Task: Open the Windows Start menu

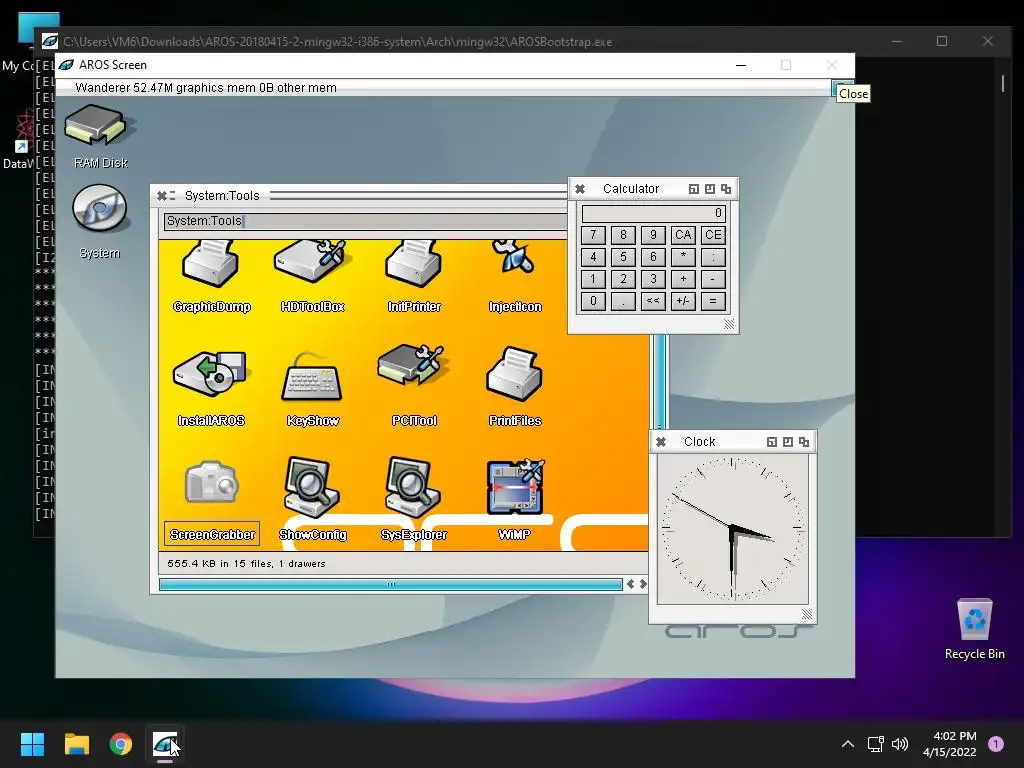Action: click(x=32, y=744)
